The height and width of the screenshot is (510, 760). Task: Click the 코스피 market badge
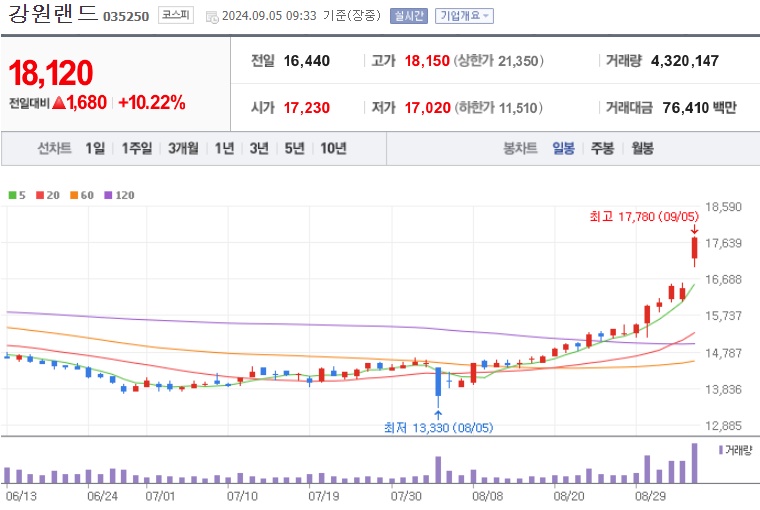pyautogui.click(x=175, y=16)
